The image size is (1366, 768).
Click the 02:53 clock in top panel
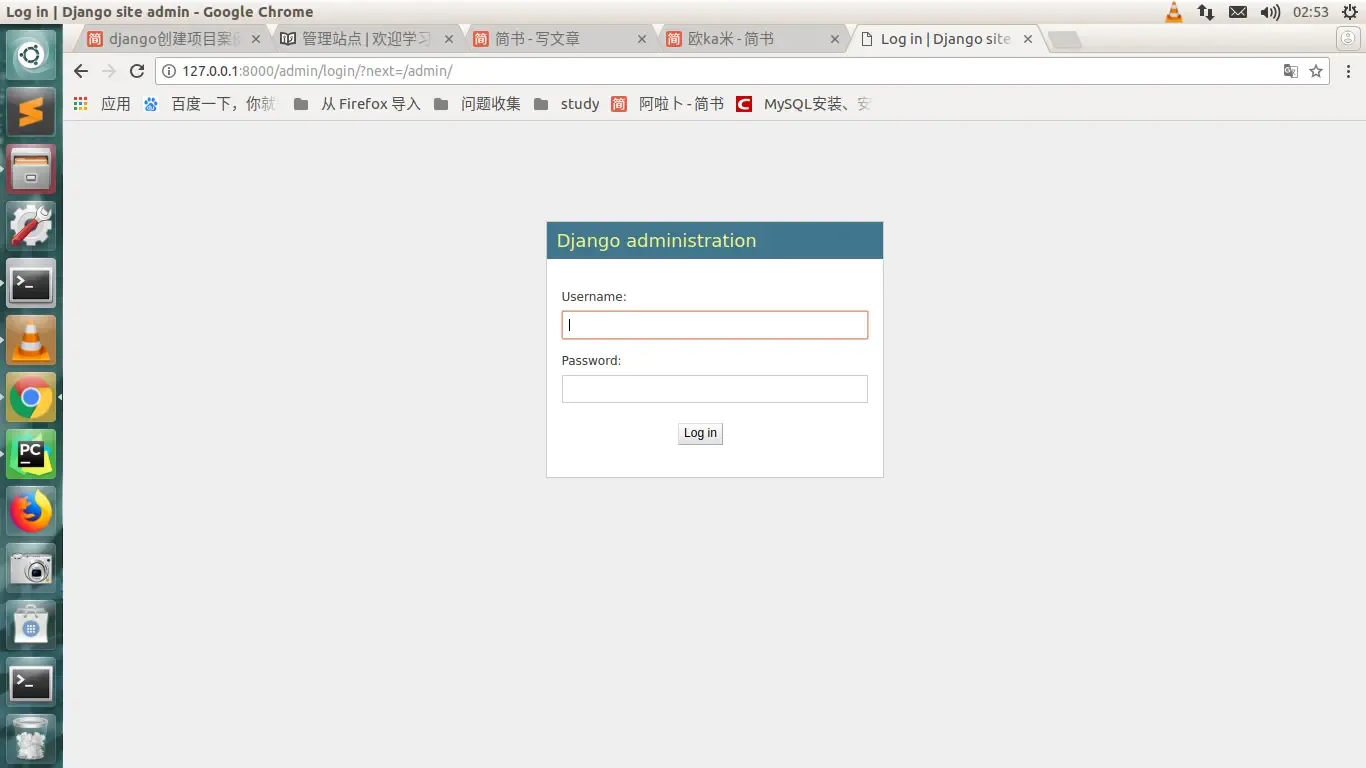tap(1311, 12)
